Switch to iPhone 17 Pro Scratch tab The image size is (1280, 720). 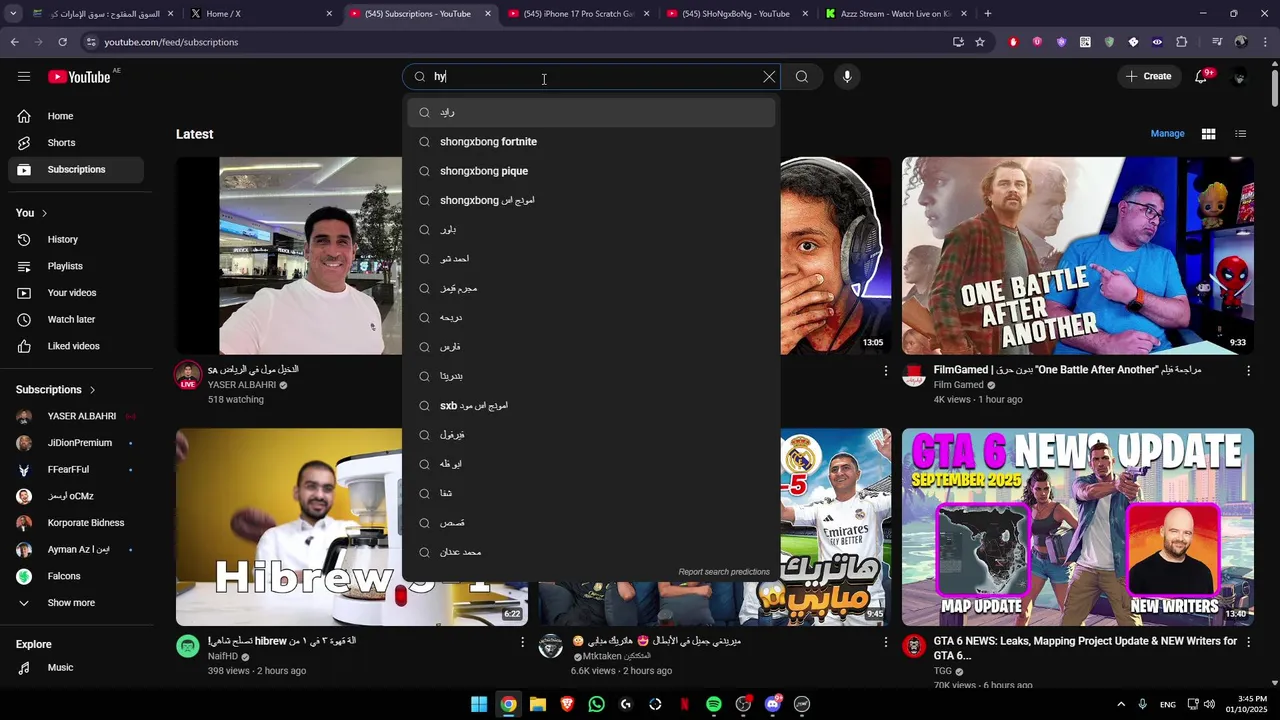point(579,14)
